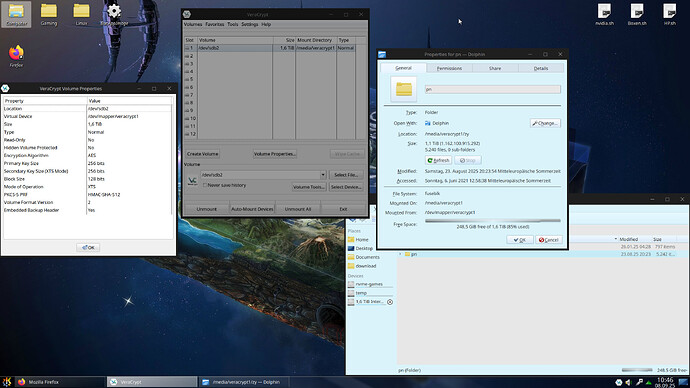Image resolution: width=690 pixels, height=388 pixels.
Task: Open the Help menu in VeraCrypt
Action: 266,25
